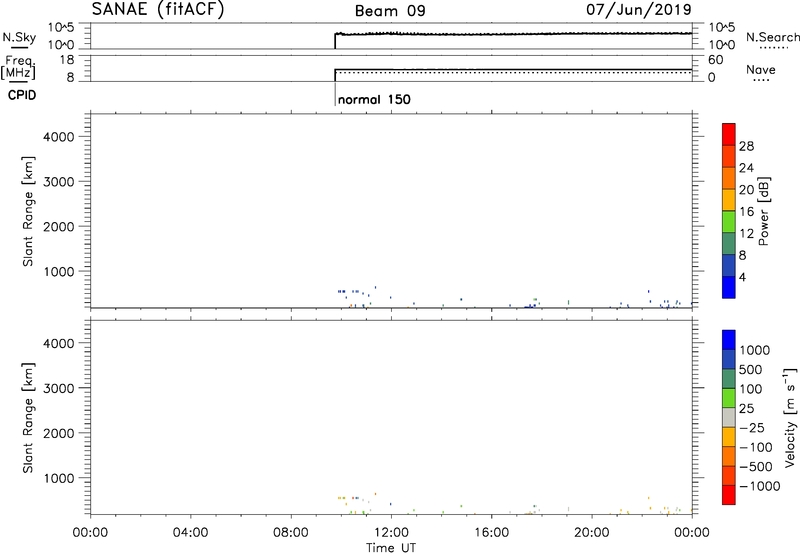
Task: Select the N.Sky legend label
Action: tap(19, 37)
